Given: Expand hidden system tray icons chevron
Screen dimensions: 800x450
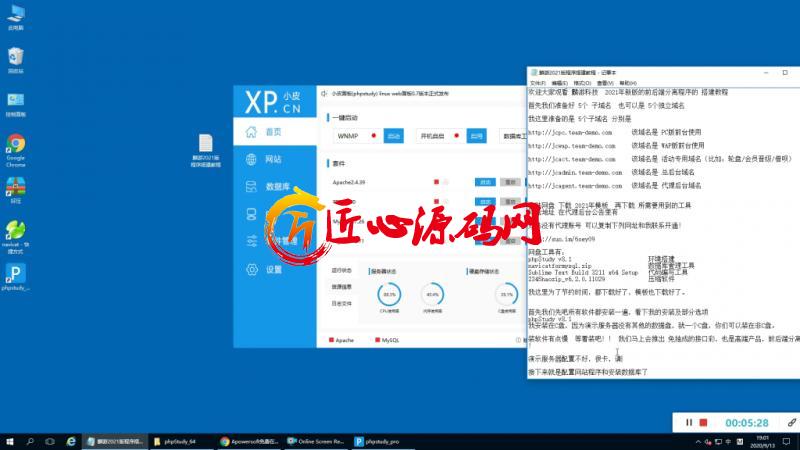Looking at the screenshot, I should (697, 442).
